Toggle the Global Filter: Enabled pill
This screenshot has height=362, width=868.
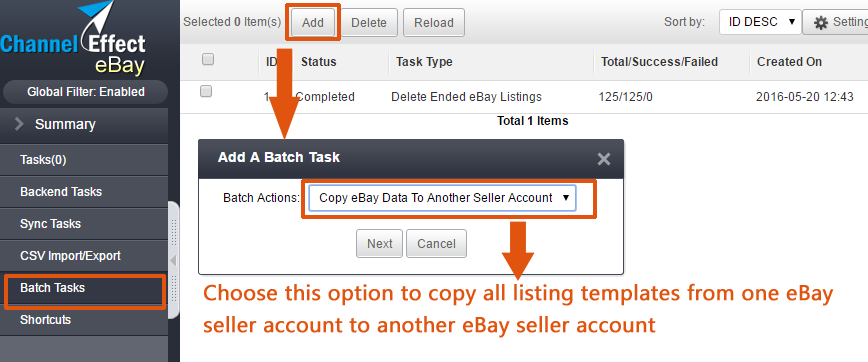tap(85, 92)
